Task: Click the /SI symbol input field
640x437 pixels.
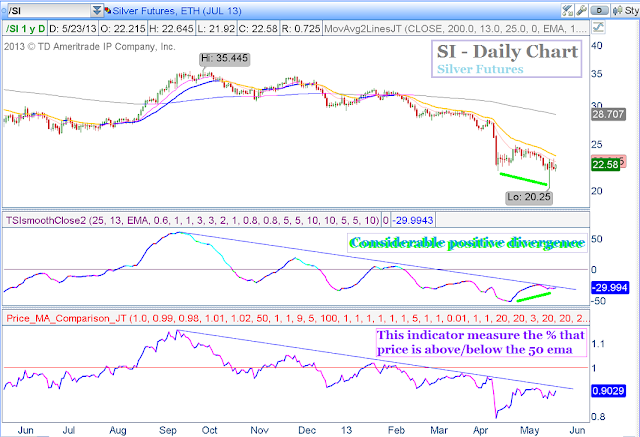Action: pos(49,11)
